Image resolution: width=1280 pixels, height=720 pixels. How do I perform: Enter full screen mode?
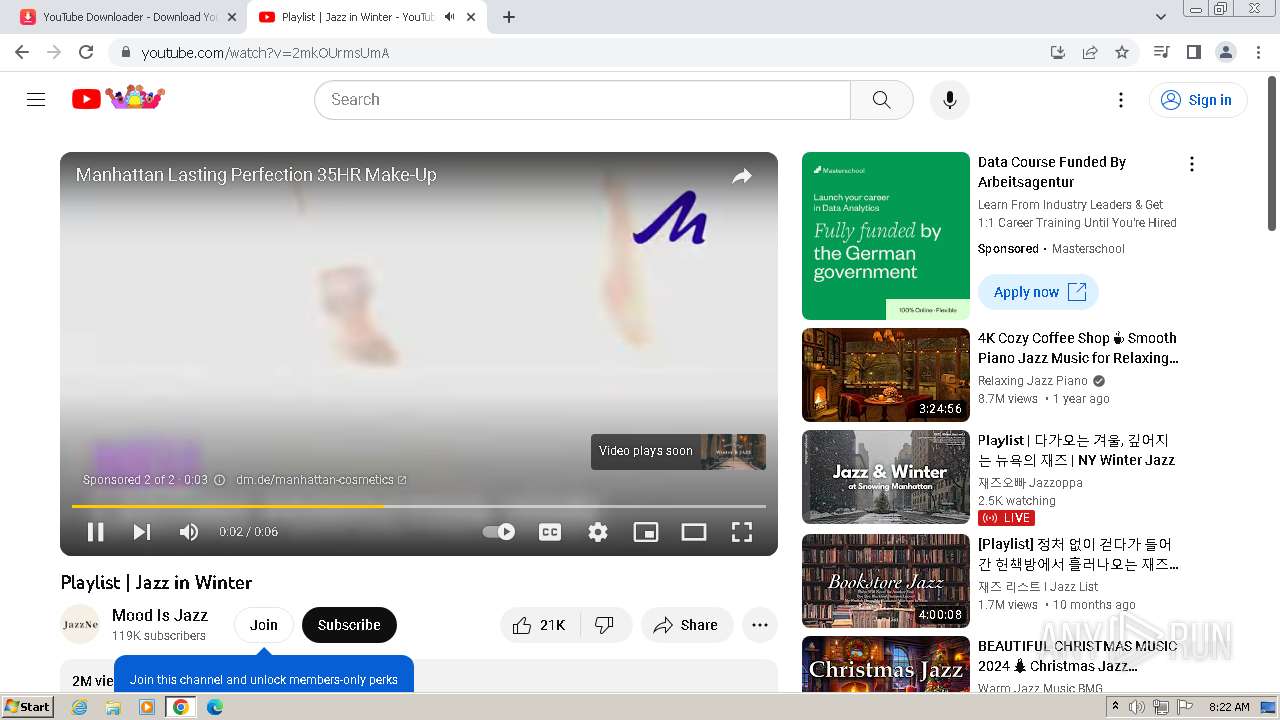(742, 532)
